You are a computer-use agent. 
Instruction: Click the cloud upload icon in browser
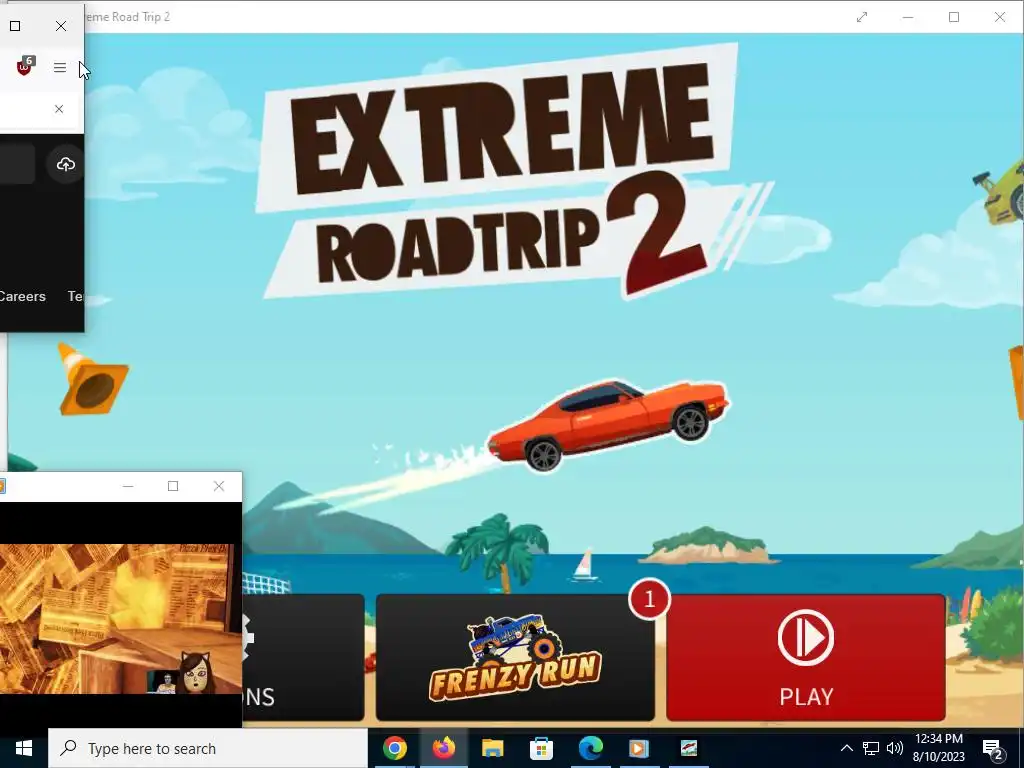(x=65, y=164)
